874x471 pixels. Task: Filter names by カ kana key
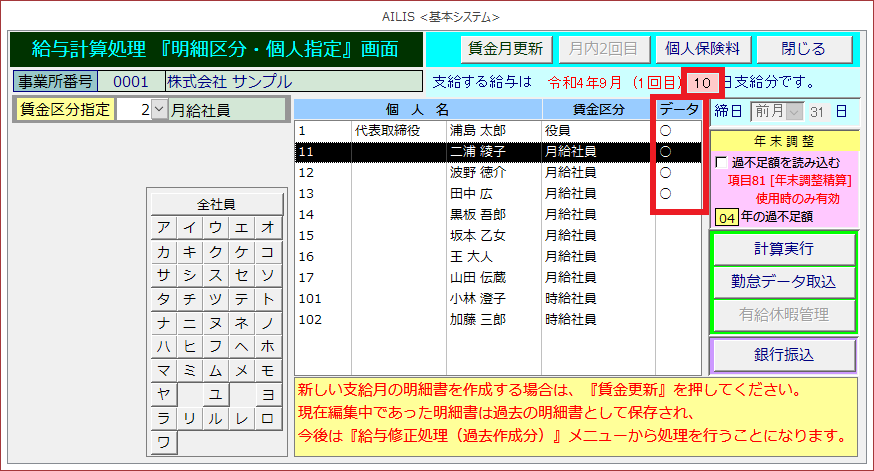[163, 251]
